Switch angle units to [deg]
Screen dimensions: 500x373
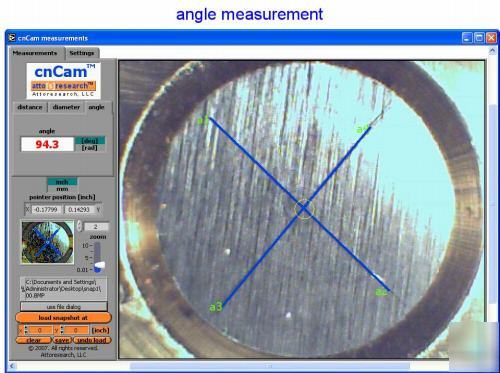(x=90, y=140)
